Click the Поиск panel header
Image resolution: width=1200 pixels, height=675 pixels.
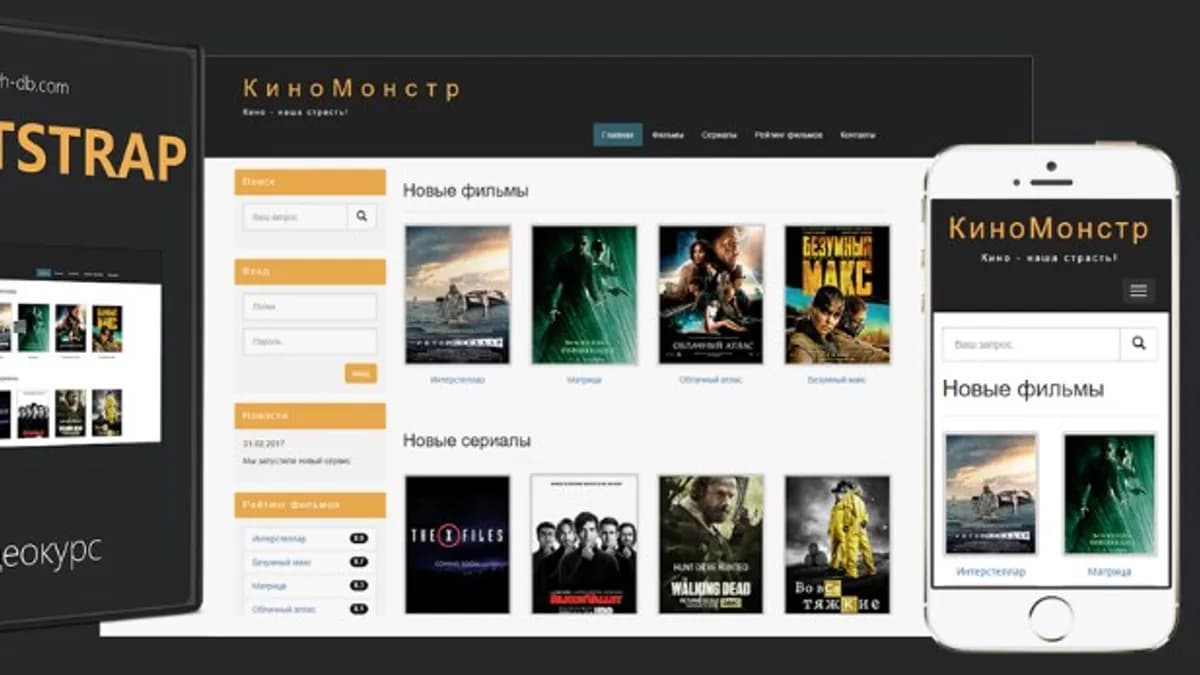[310, 182]
